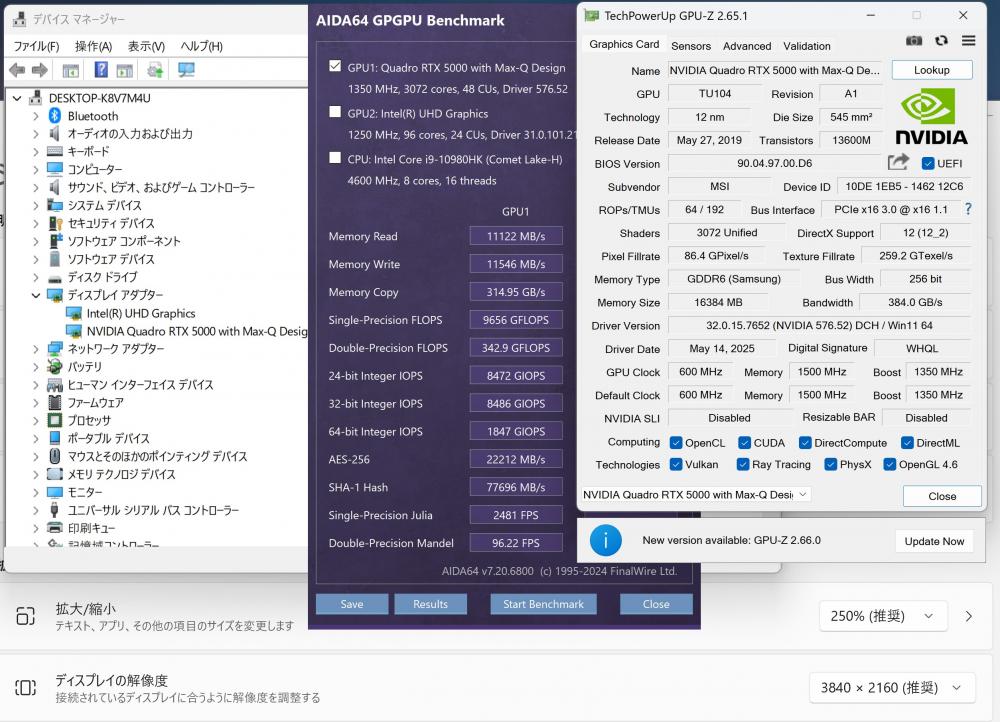Check the CPU Intel Core i9-10980HK checkbox
The width and height of the screenshot is (1000, 722).
coord(335,158)
